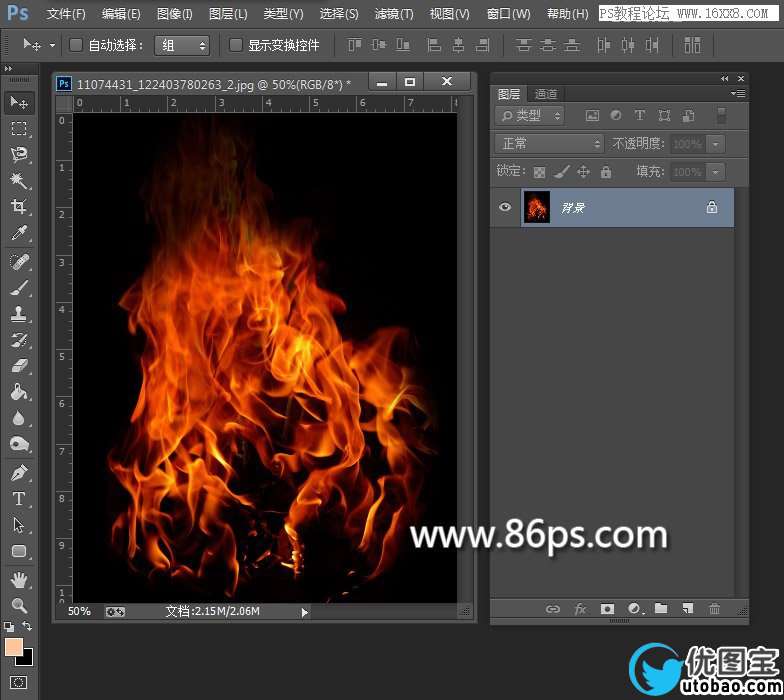Open the 类型 layer filter dropdown

(530, 116)
